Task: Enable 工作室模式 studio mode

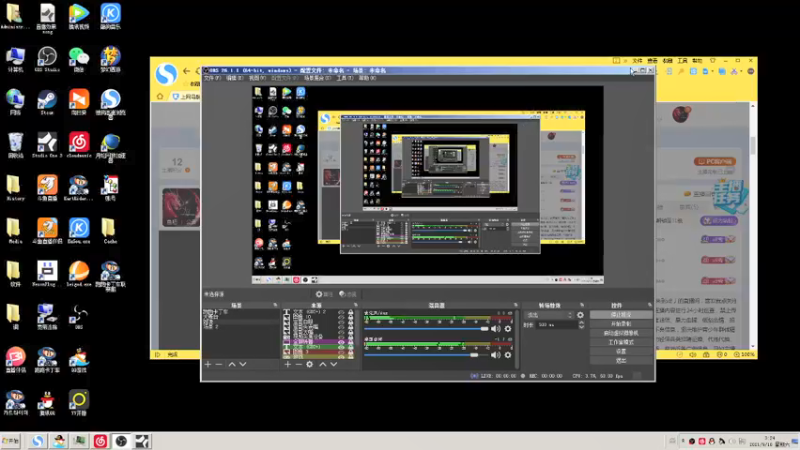Action: pos(621,342)
